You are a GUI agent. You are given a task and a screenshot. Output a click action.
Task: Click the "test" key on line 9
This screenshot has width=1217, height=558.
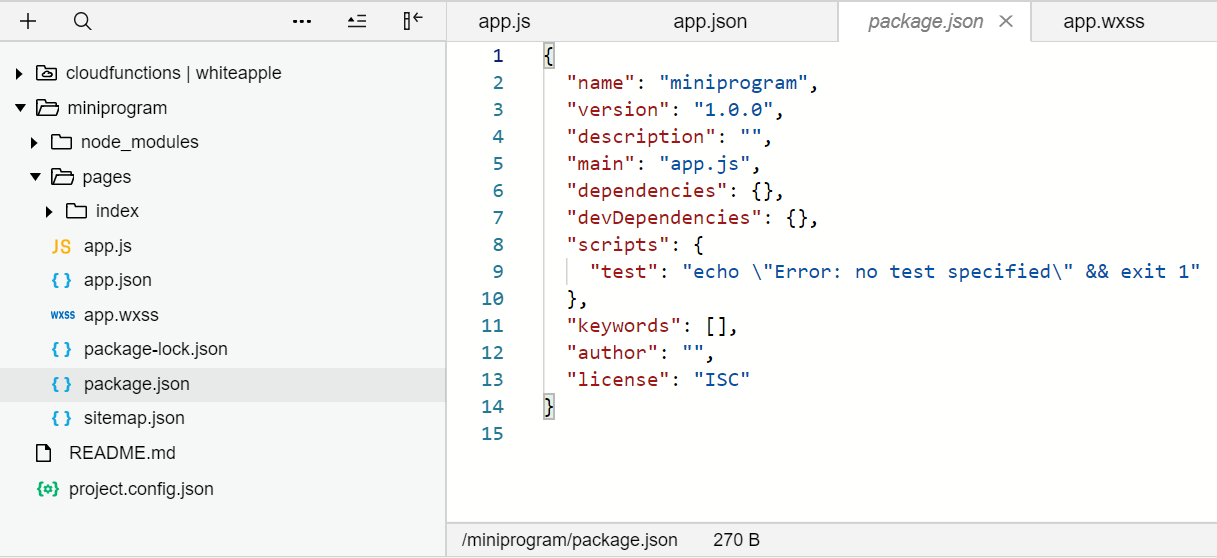(624, 272)
